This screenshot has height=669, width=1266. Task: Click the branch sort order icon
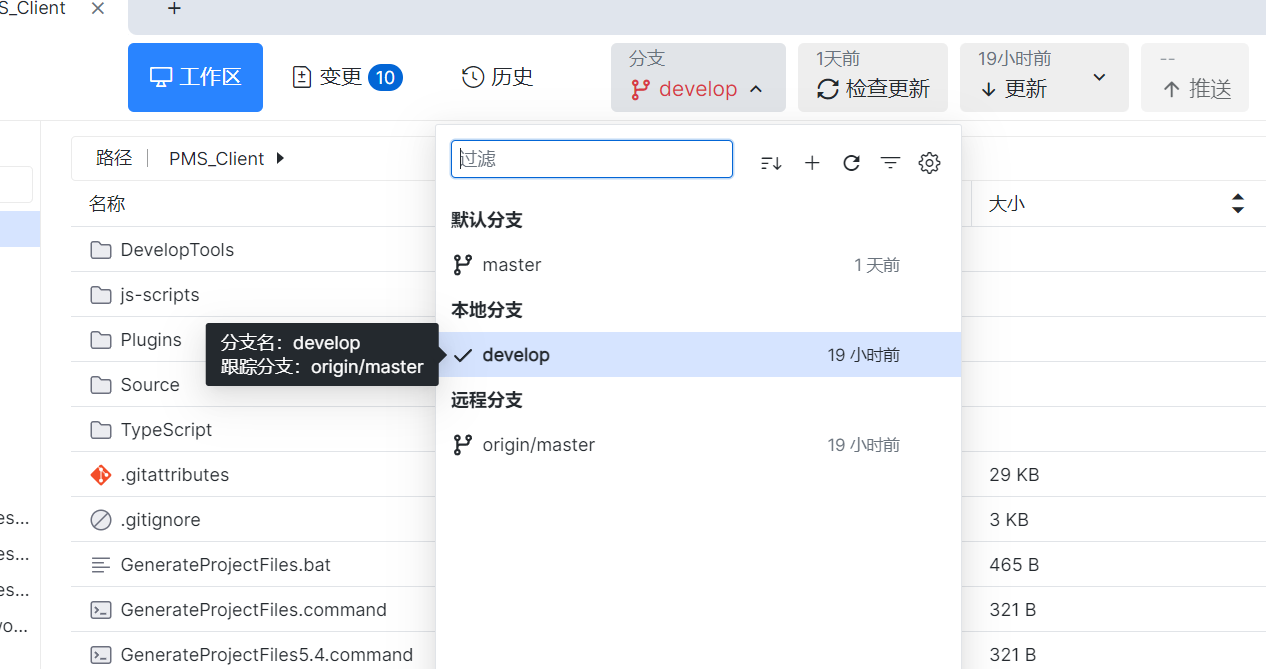pos(771,163)
